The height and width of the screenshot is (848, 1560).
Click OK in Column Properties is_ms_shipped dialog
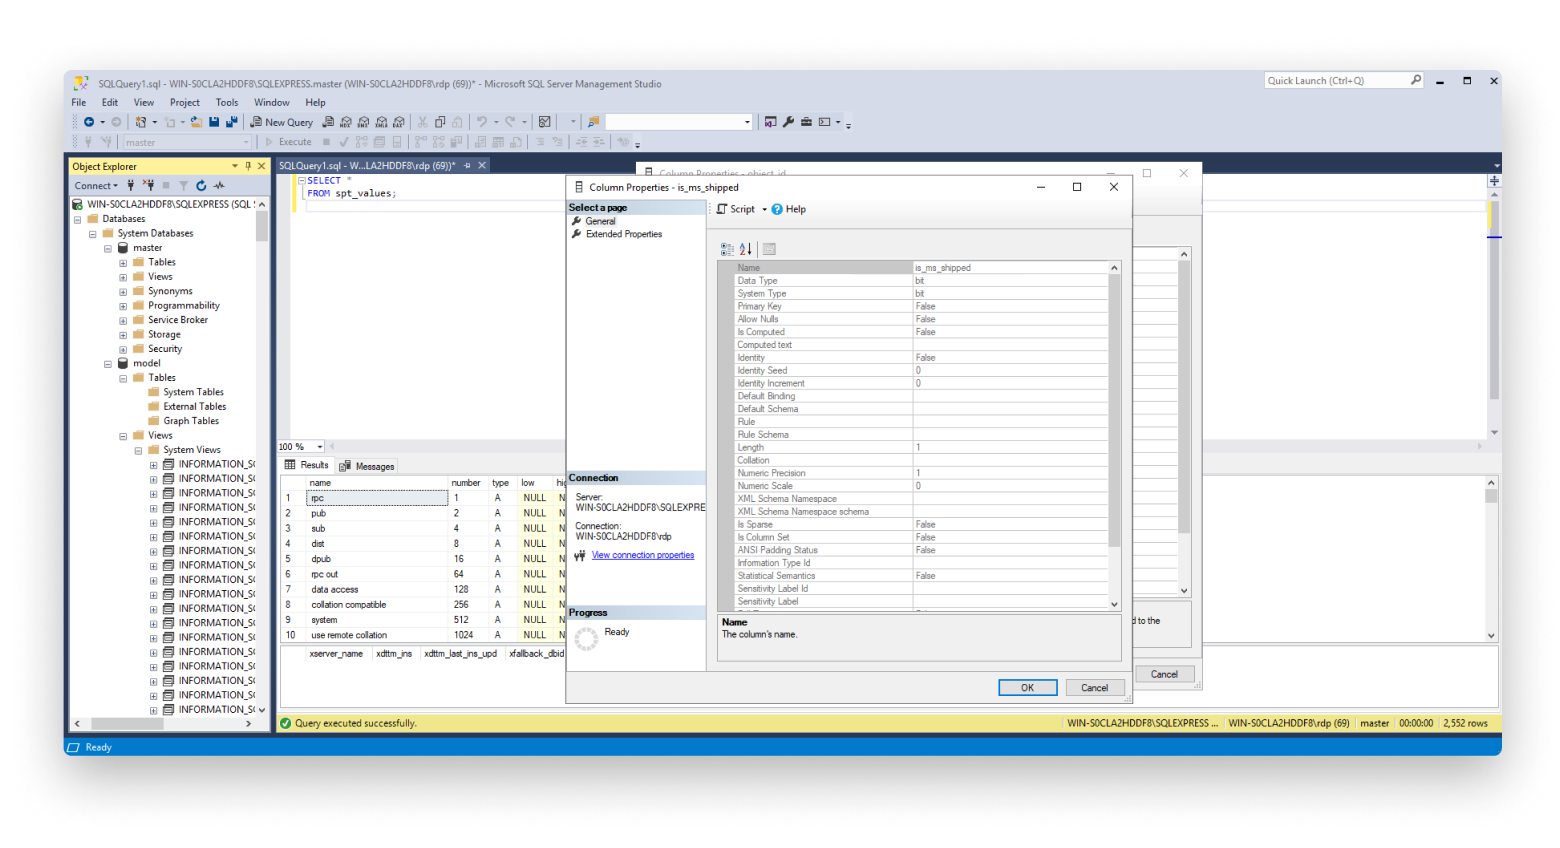pos(1027,687)
